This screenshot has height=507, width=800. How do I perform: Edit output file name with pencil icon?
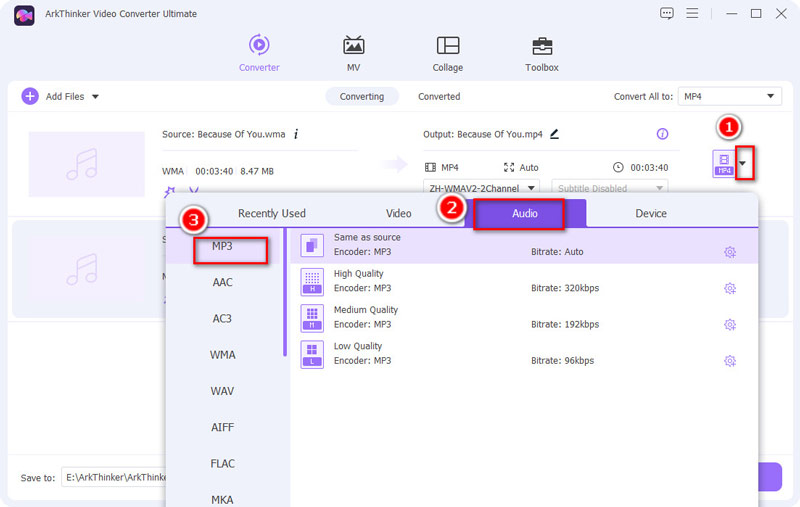tap(555, 134)
